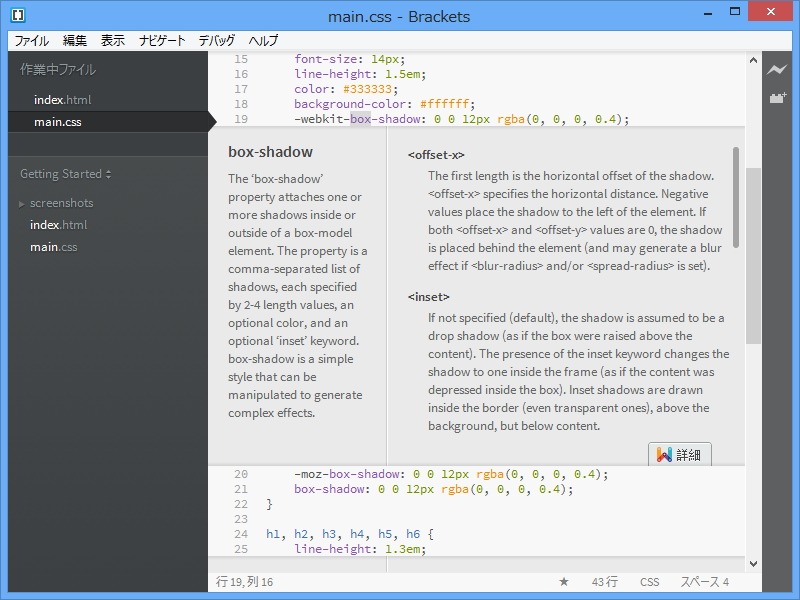
Task: Open the Getting Started project dropdown
Action: [x=66, y=174]
